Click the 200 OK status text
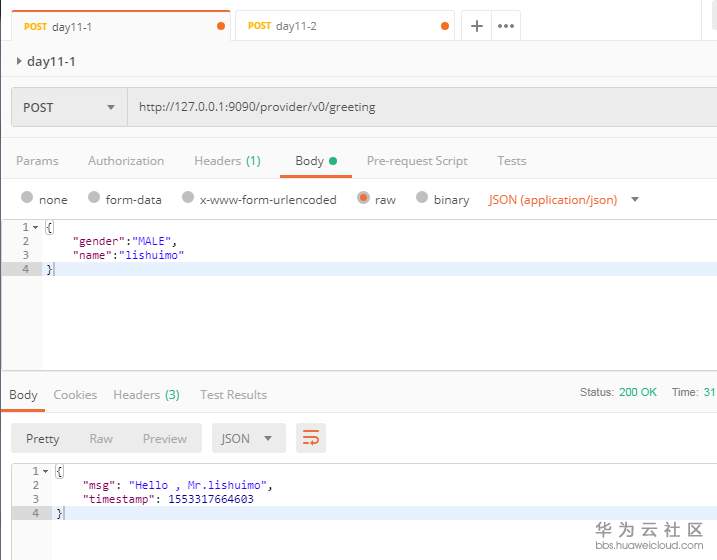The height and width of the screenshot is (560, 717). (x=637, y=392)
